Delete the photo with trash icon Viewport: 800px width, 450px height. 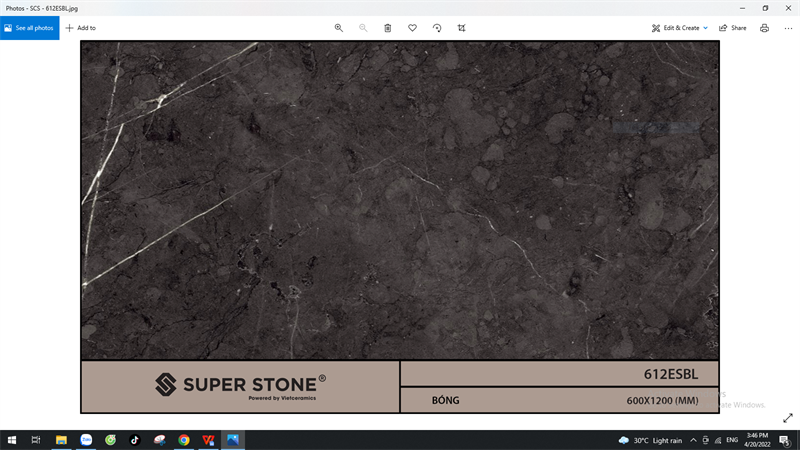[x=388, y=28]
